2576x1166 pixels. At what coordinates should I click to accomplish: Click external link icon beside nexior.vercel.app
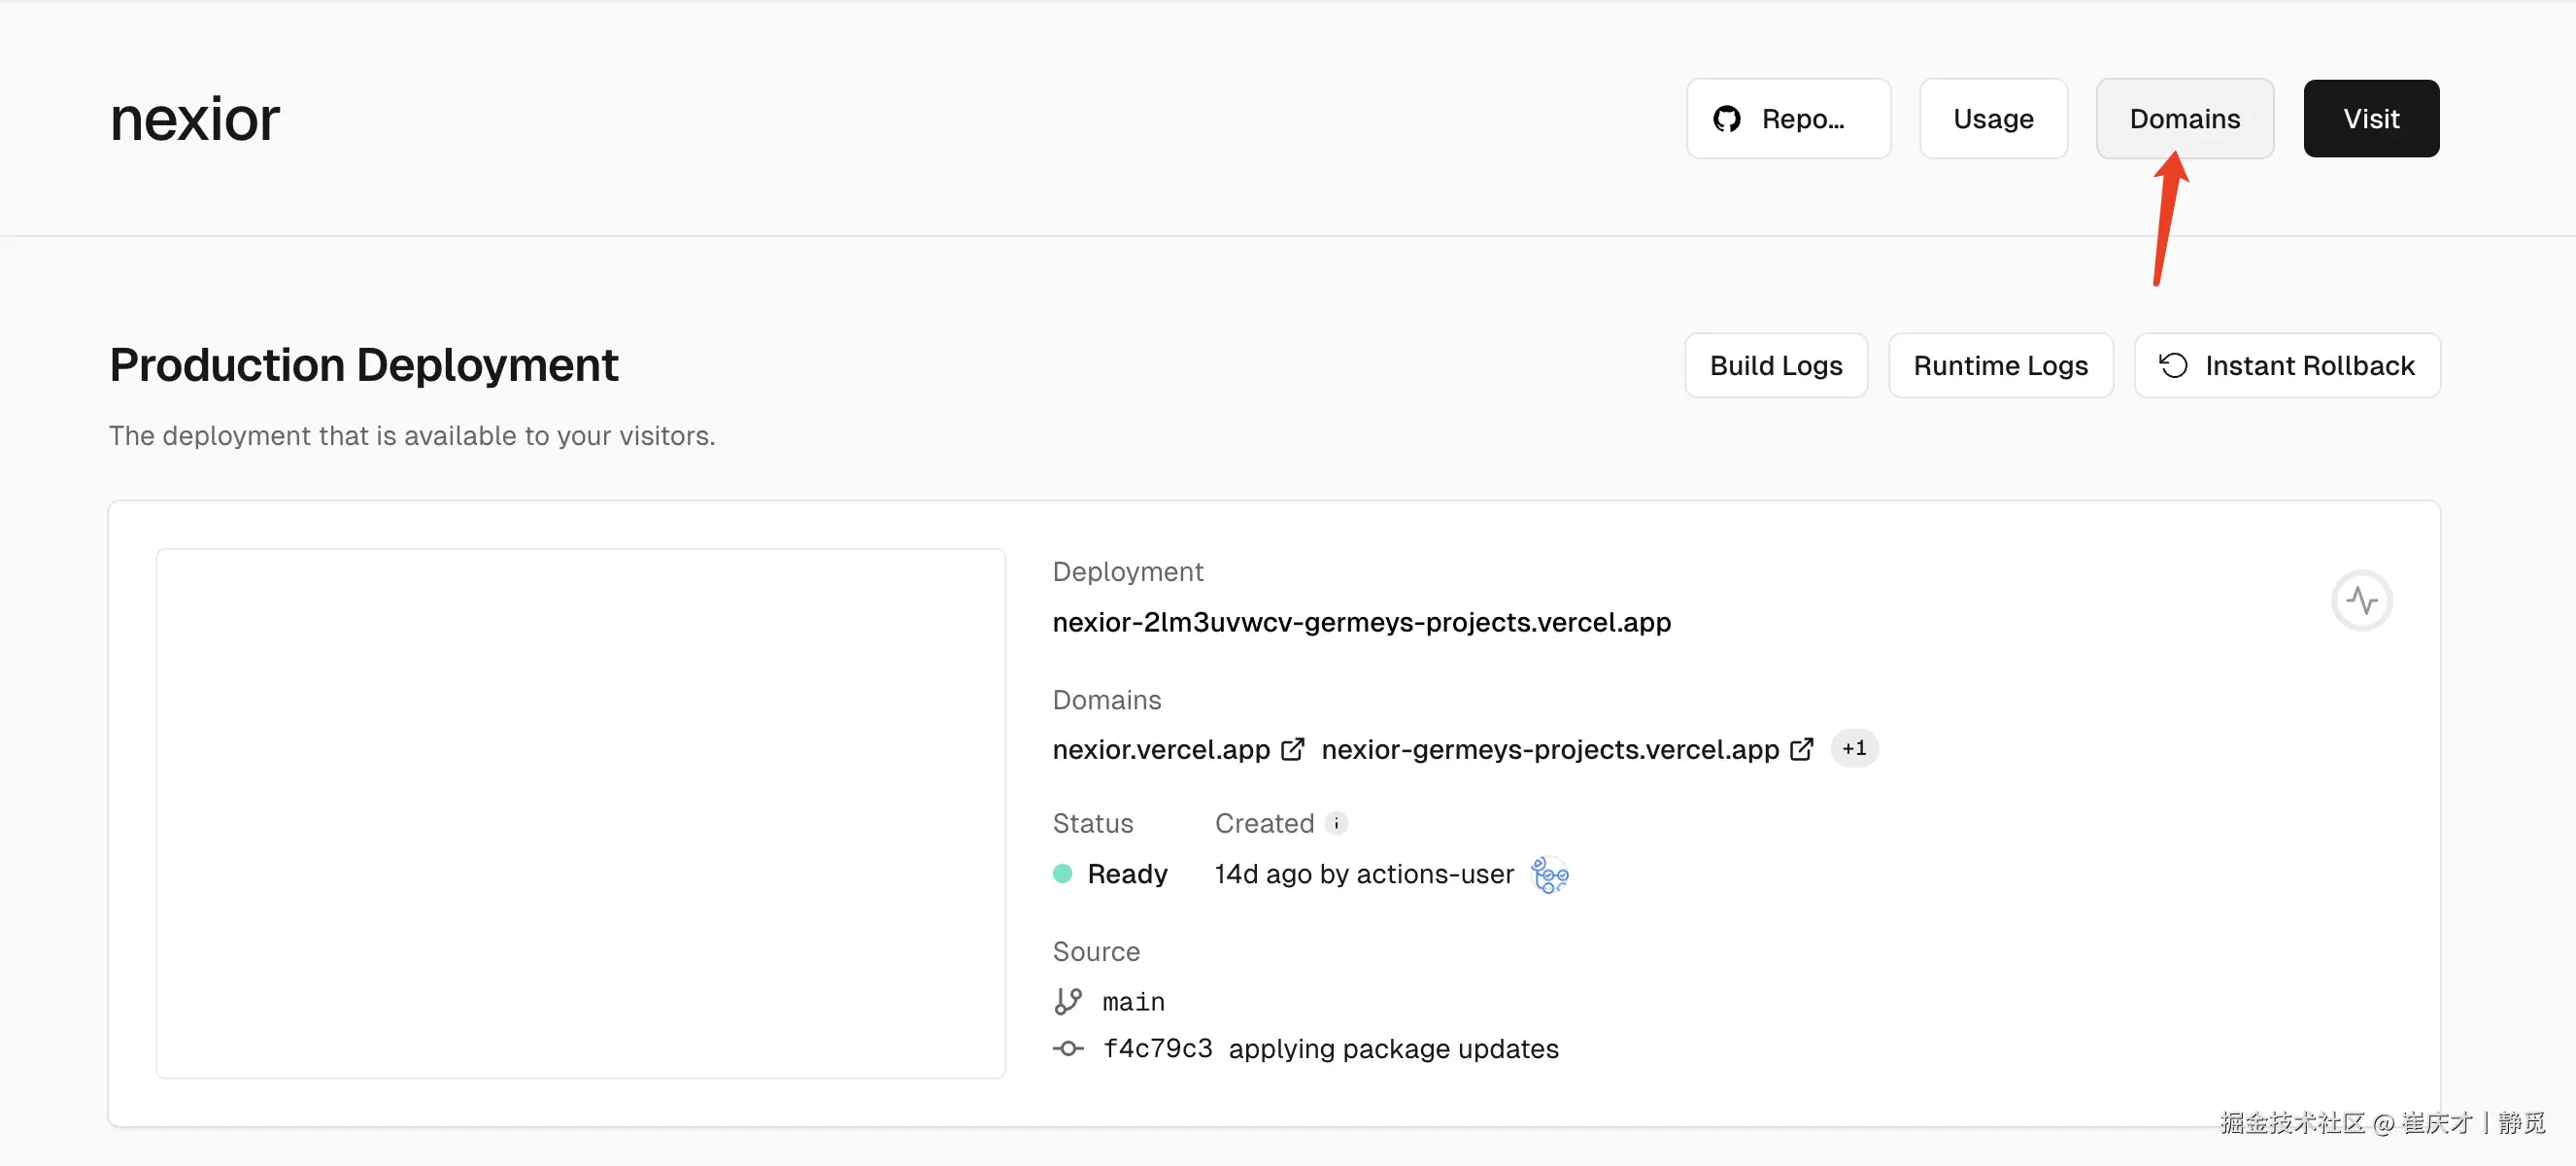[x=1292, y=749]
